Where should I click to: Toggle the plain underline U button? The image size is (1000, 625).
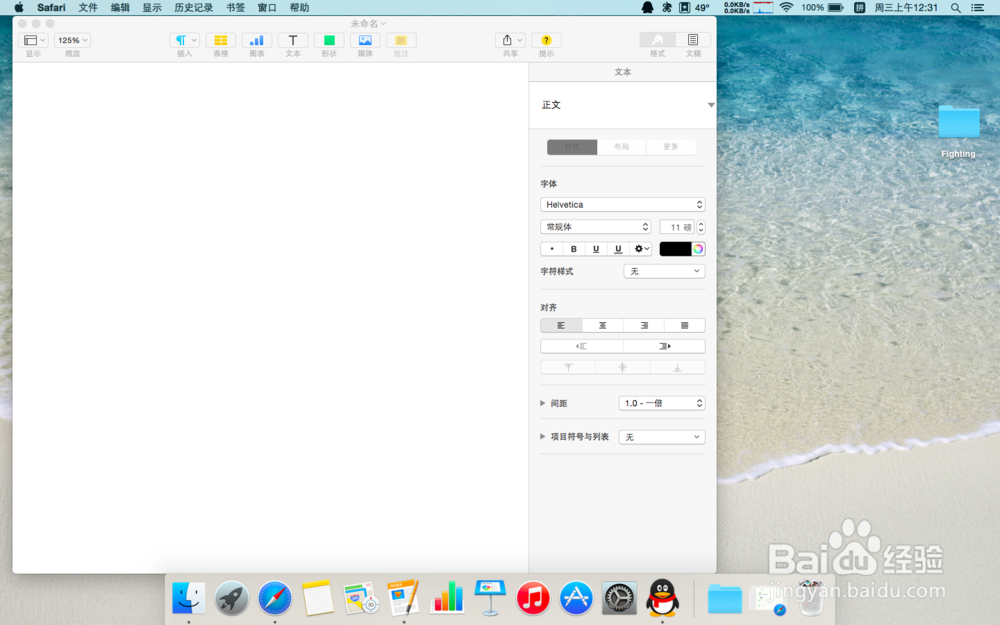point(596,249)
